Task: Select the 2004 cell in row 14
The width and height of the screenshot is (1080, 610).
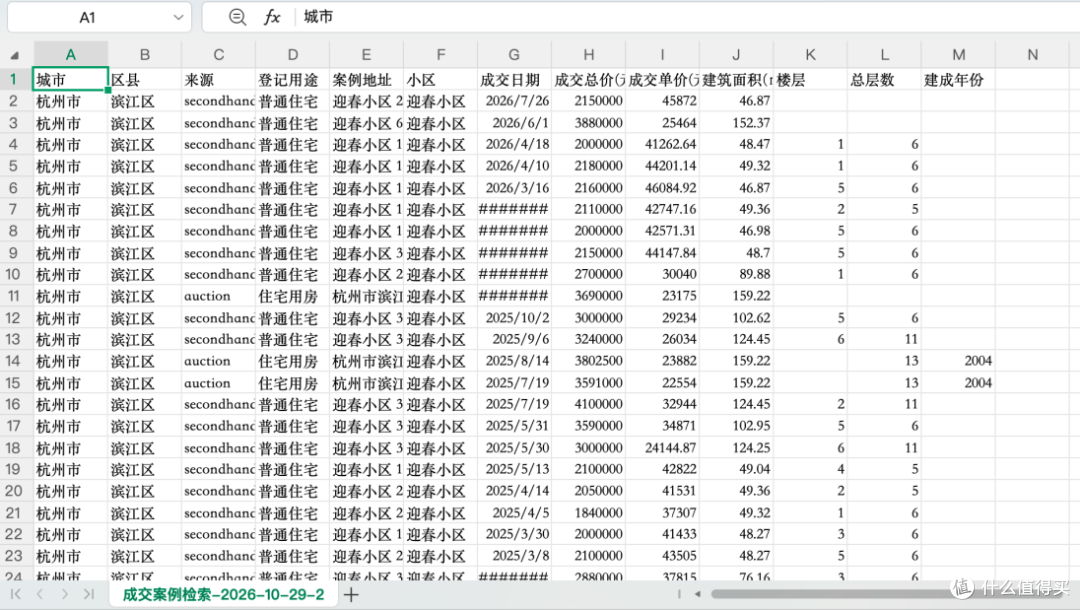Action: click(958, 361)
